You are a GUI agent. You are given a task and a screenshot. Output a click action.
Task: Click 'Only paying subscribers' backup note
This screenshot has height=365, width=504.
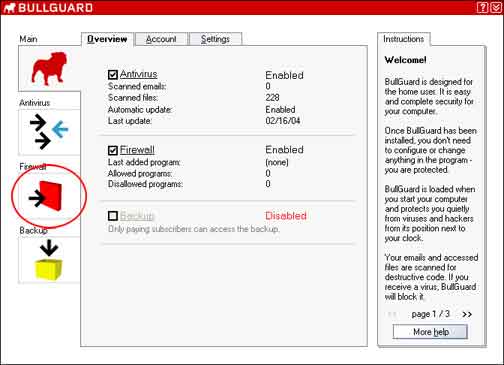[x=194, y=229]
